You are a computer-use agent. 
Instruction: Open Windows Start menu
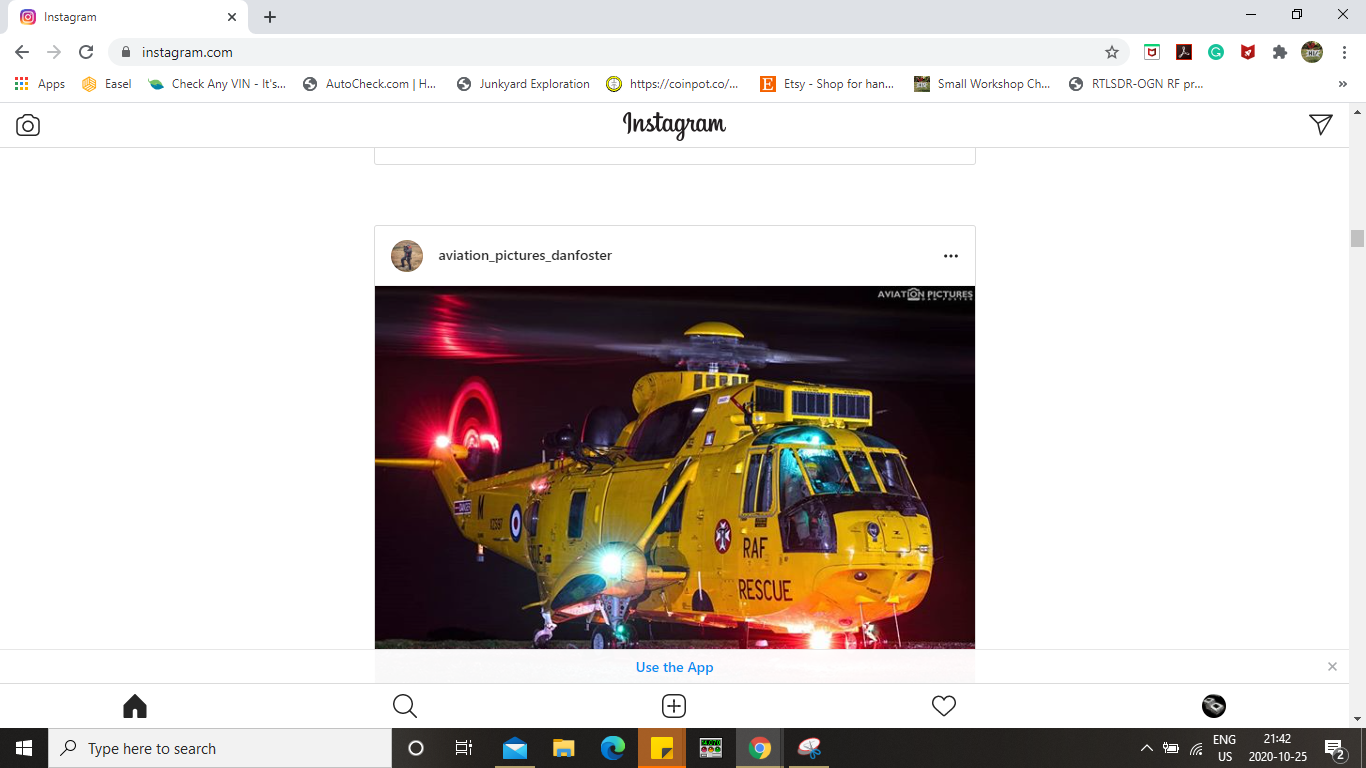point(24,748)
